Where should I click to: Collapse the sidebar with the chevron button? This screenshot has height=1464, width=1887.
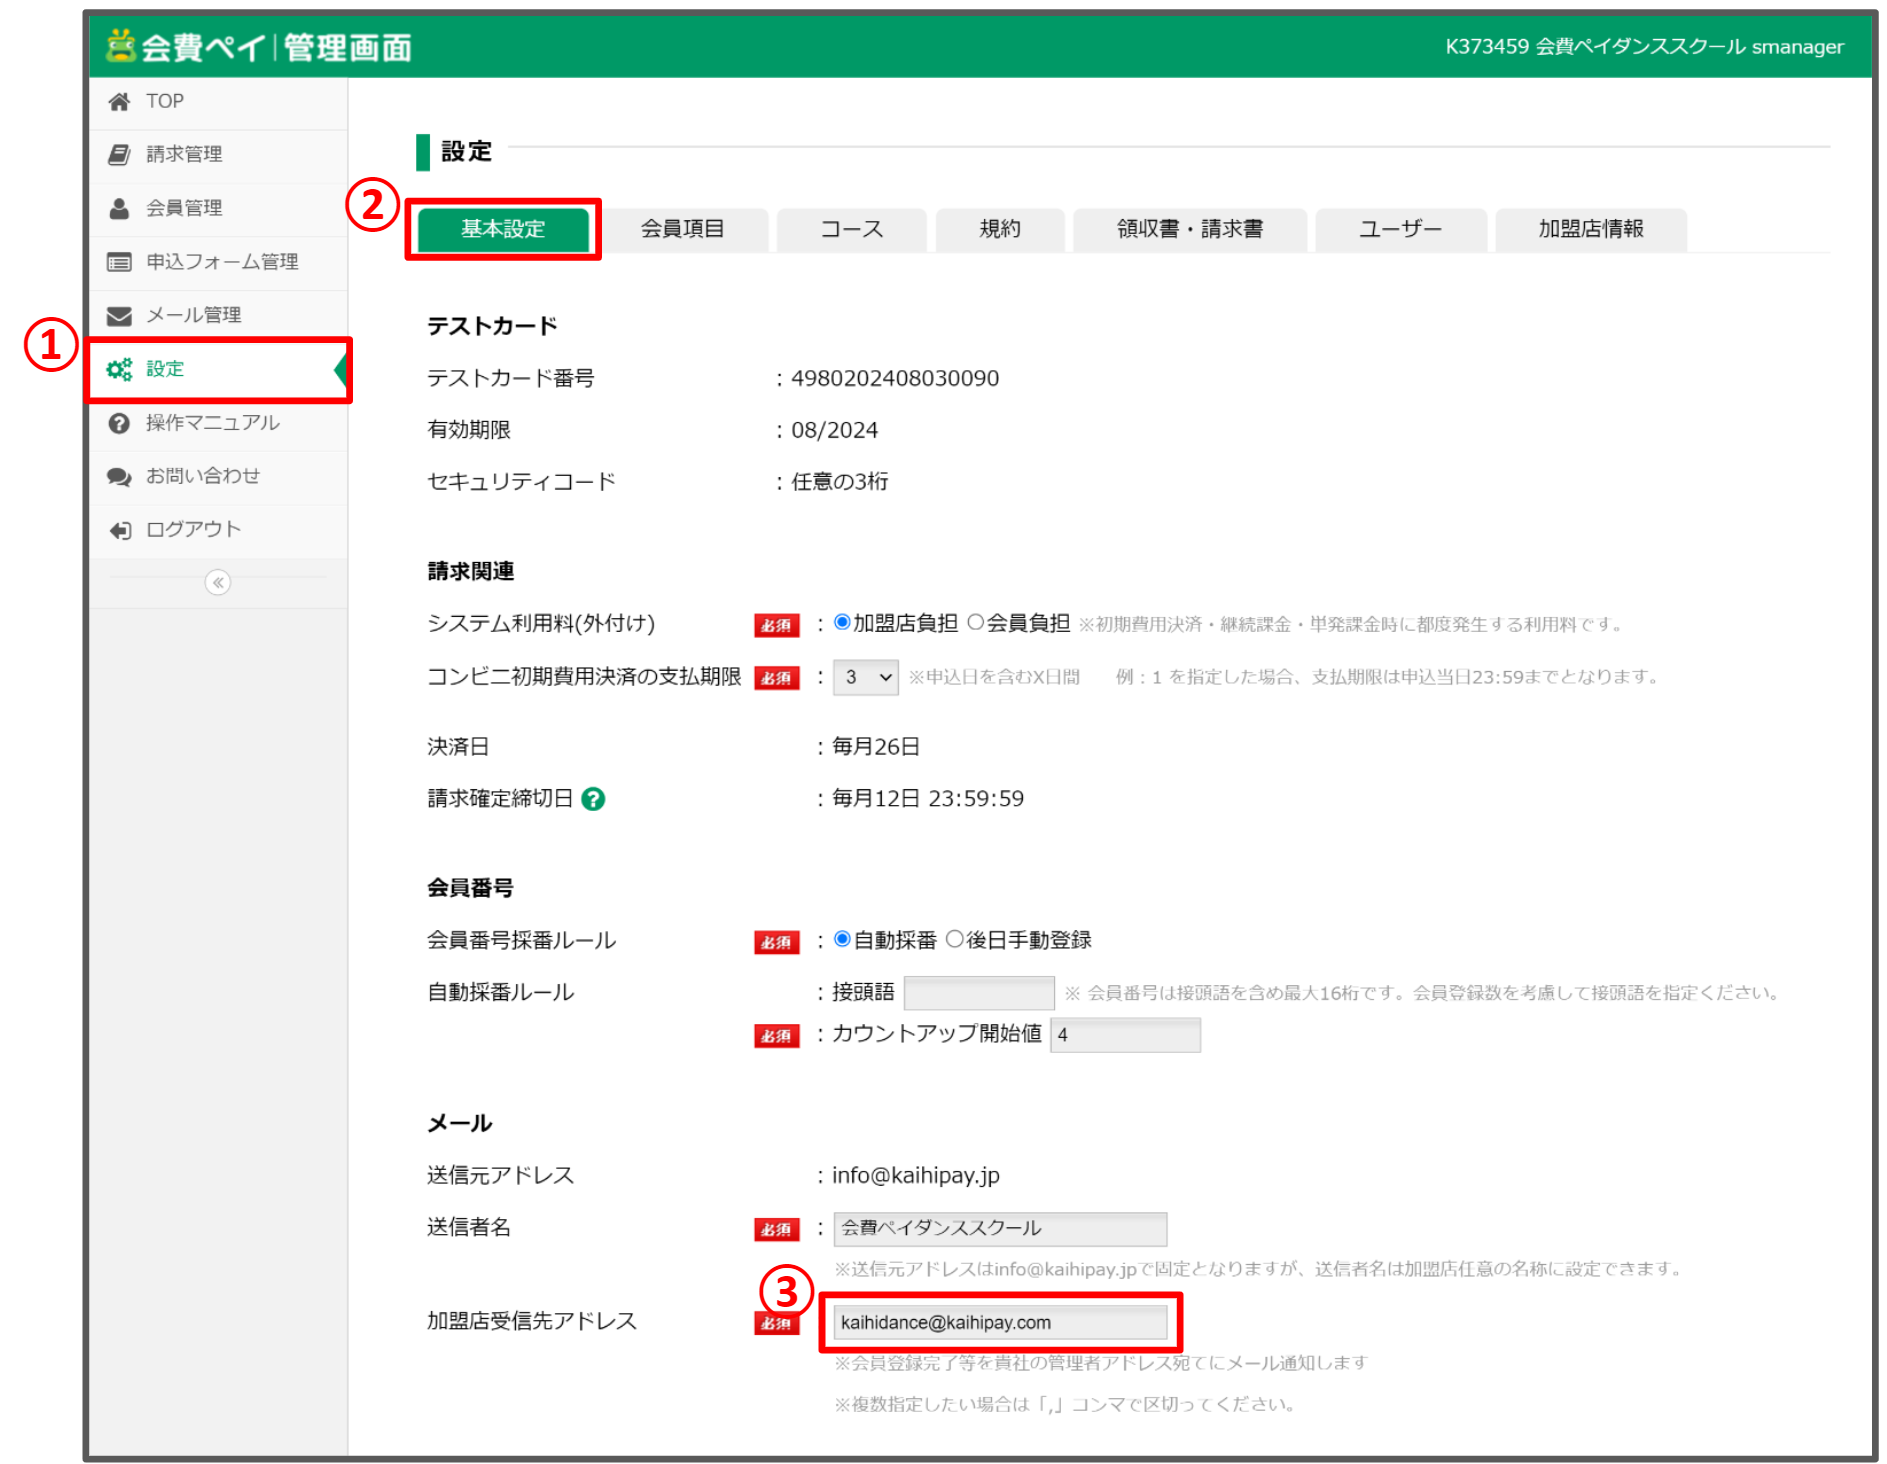coord(218,583)
